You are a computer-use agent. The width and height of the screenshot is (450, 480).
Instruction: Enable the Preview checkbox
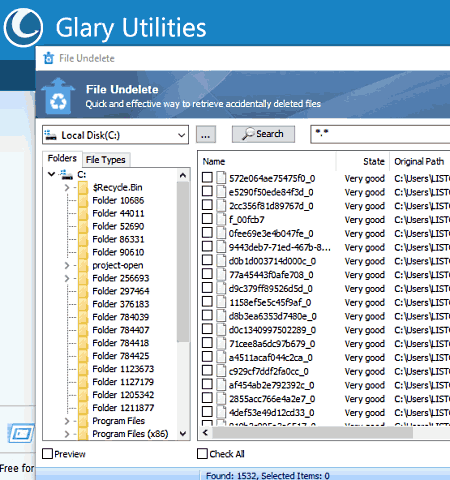click(x=47, y=454)
